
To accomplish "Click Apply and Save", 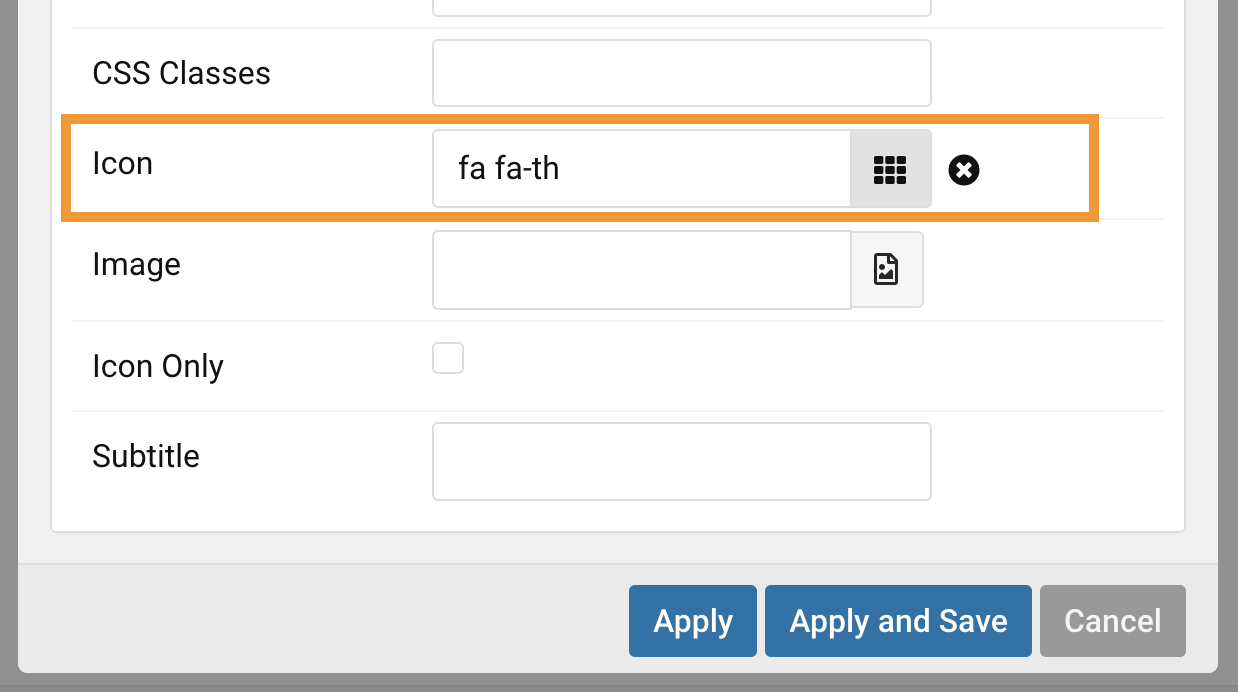I will tap(898, 621).
